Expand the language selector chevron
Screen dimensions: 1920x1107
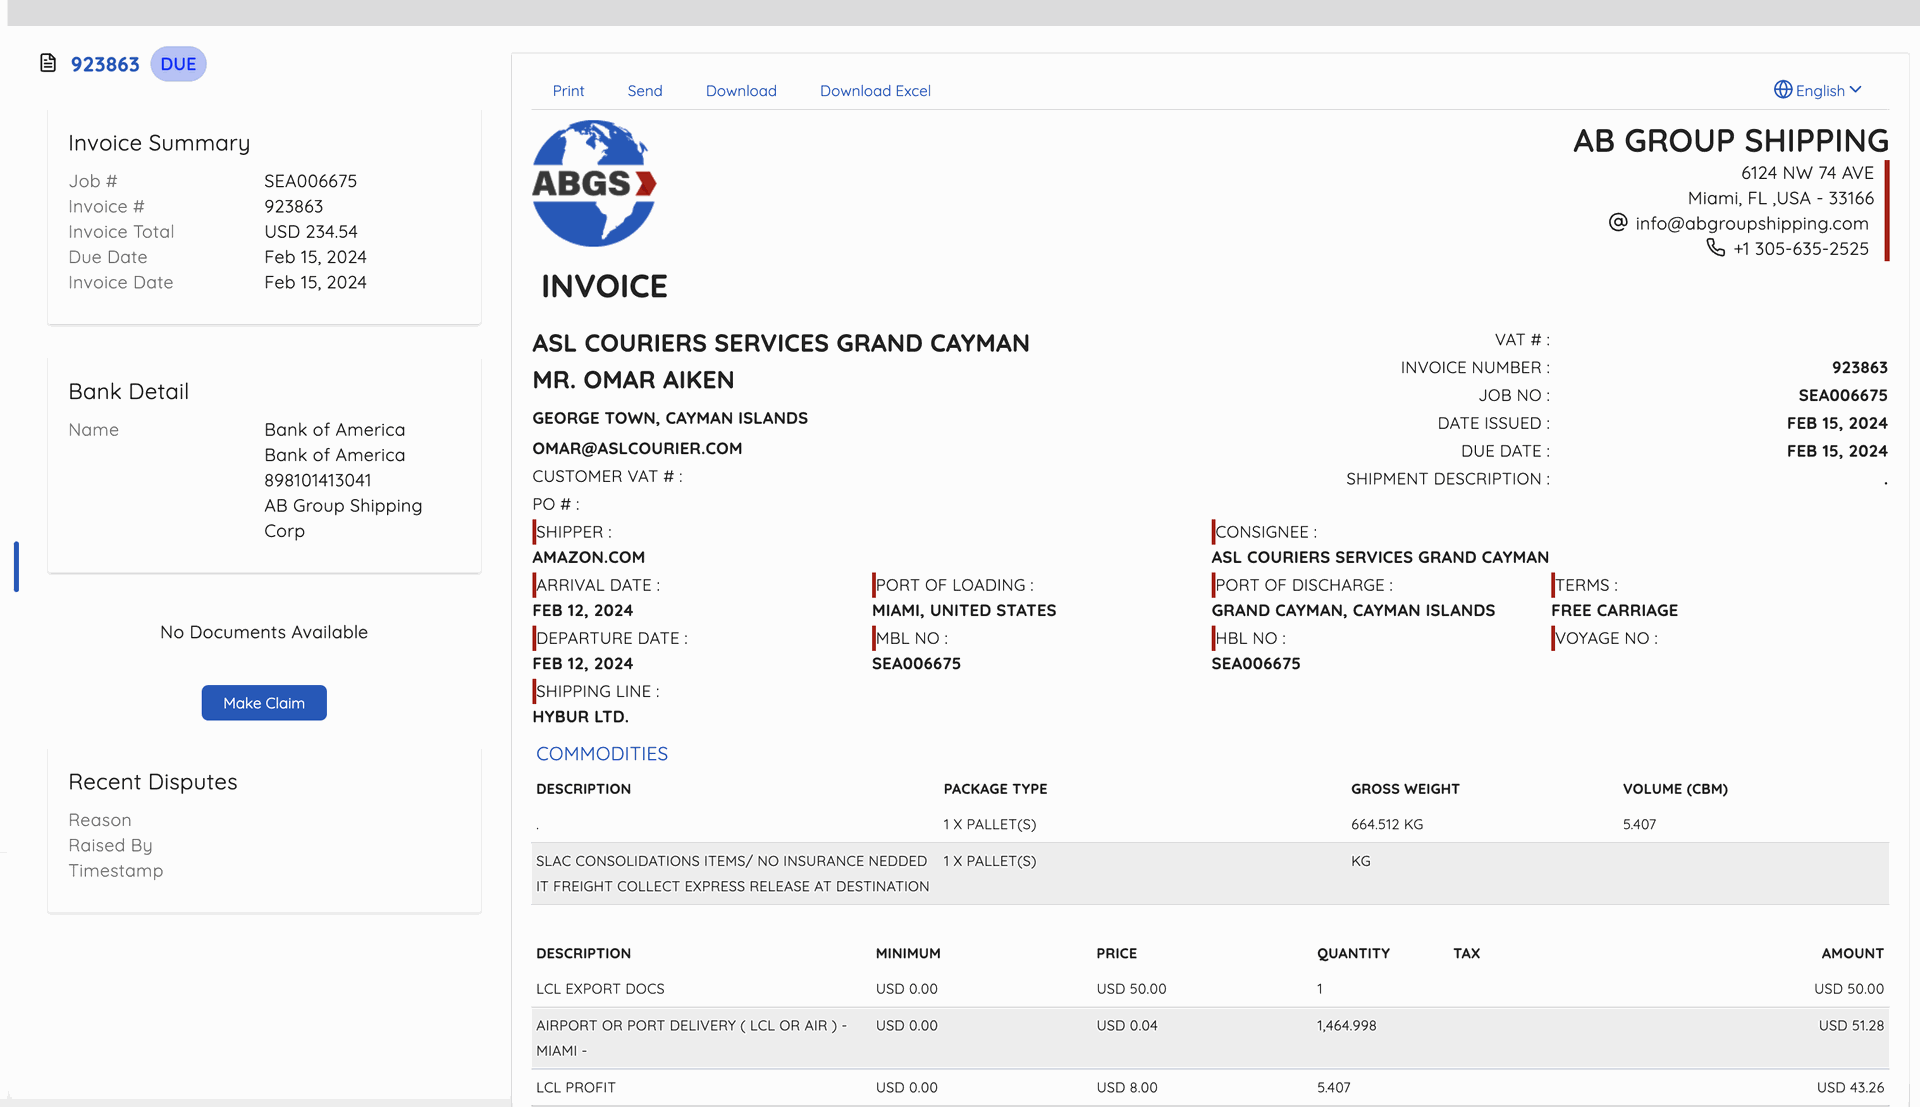[x=1857, y=90]
